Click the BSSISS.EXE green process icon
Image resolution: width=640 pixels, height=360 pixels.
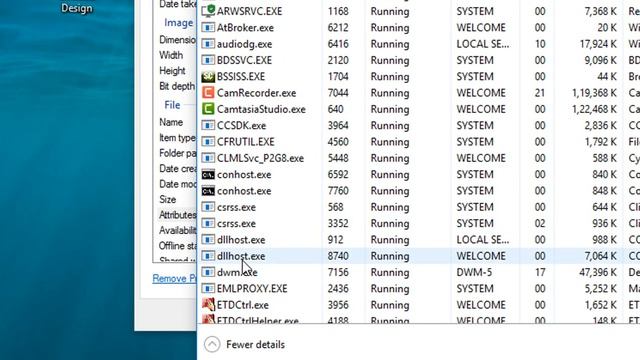[208, 76]
